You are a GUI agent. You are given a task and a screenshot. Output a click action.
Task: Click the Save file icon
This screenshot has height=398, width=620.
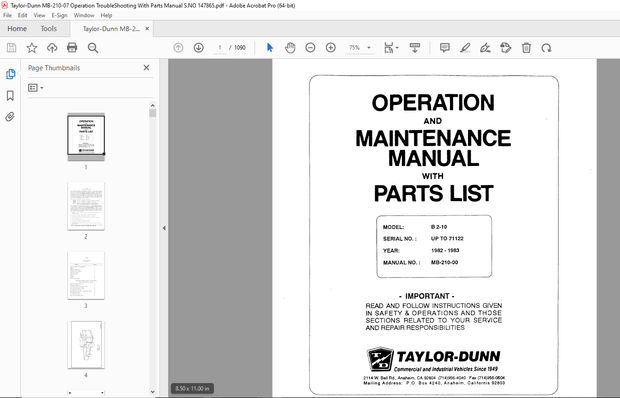tap(11, 48)
